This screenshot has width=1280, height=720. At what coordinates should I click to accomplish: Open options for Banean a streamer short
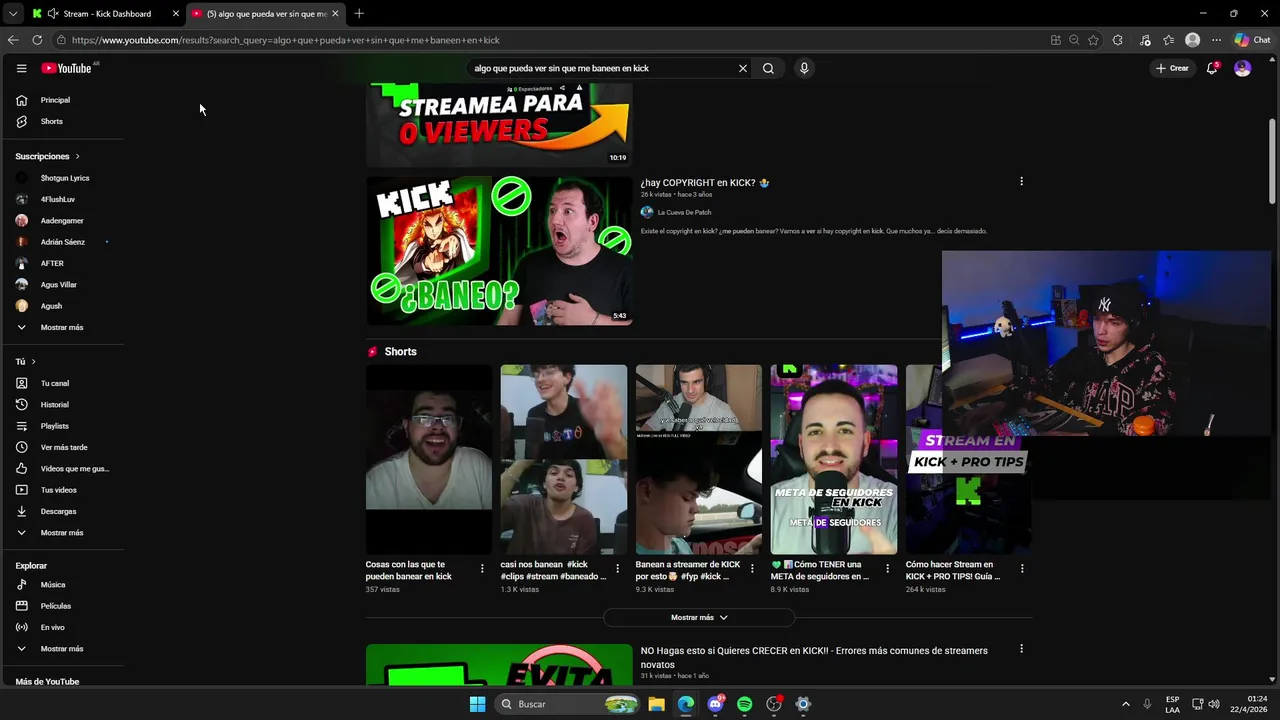point(752,568)
